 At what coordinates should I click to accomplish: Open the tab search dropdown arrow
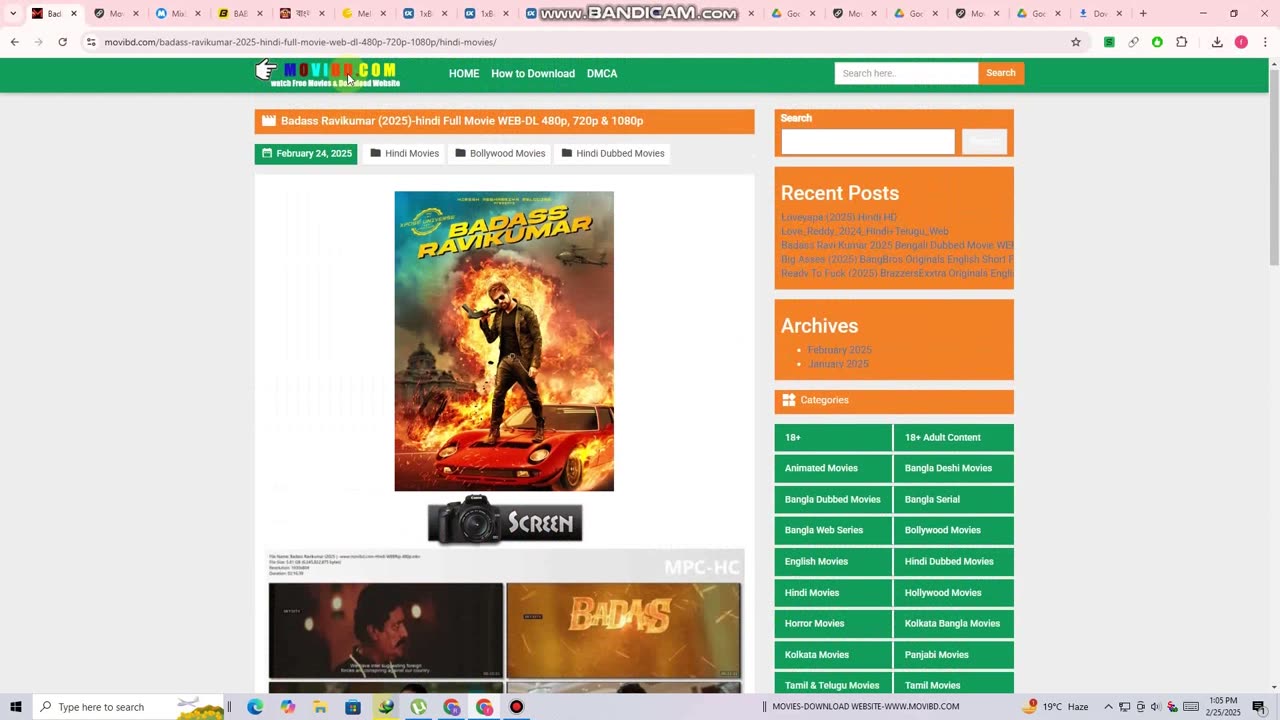(13, 13)
